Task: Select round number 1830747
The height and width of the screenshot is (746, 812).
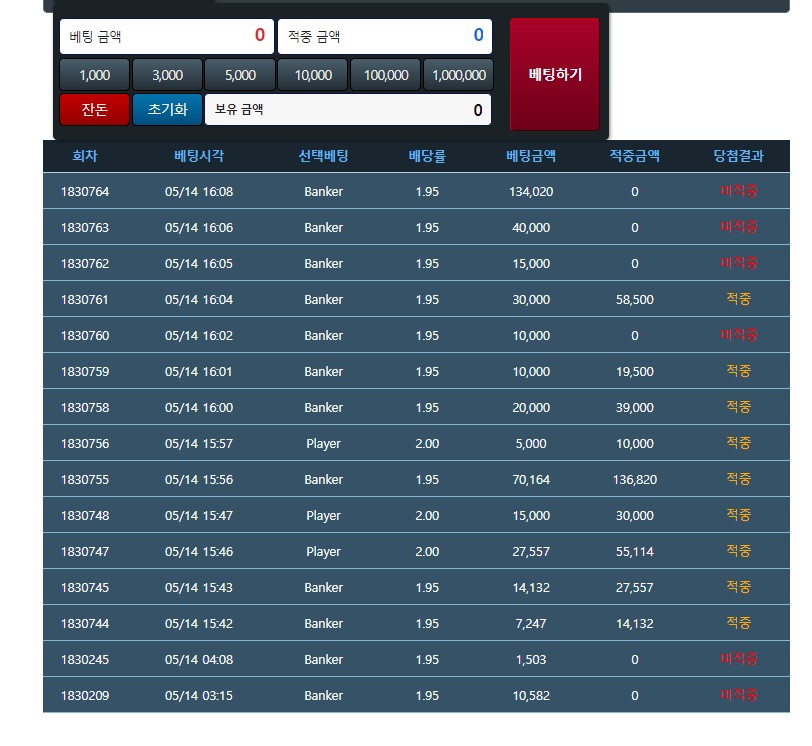Action: [x=85, y=551]
